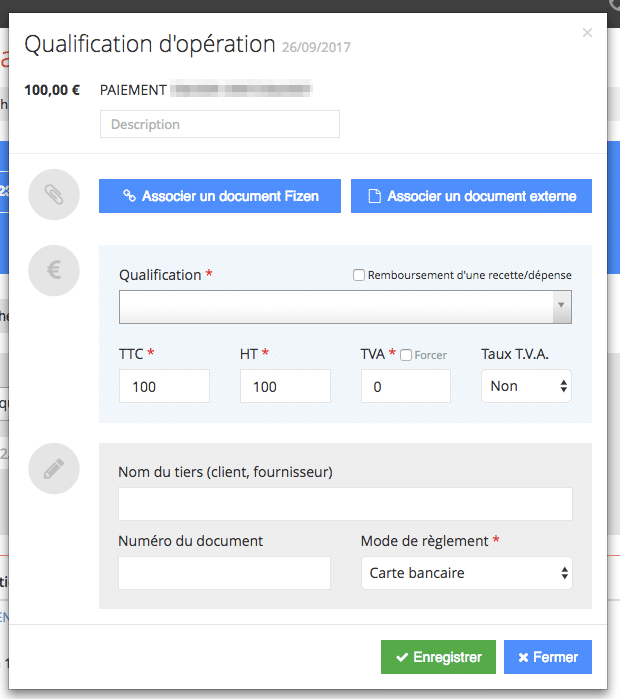Click the TTC amount field
Screen dimensions: 620x699
coord(164,386)
